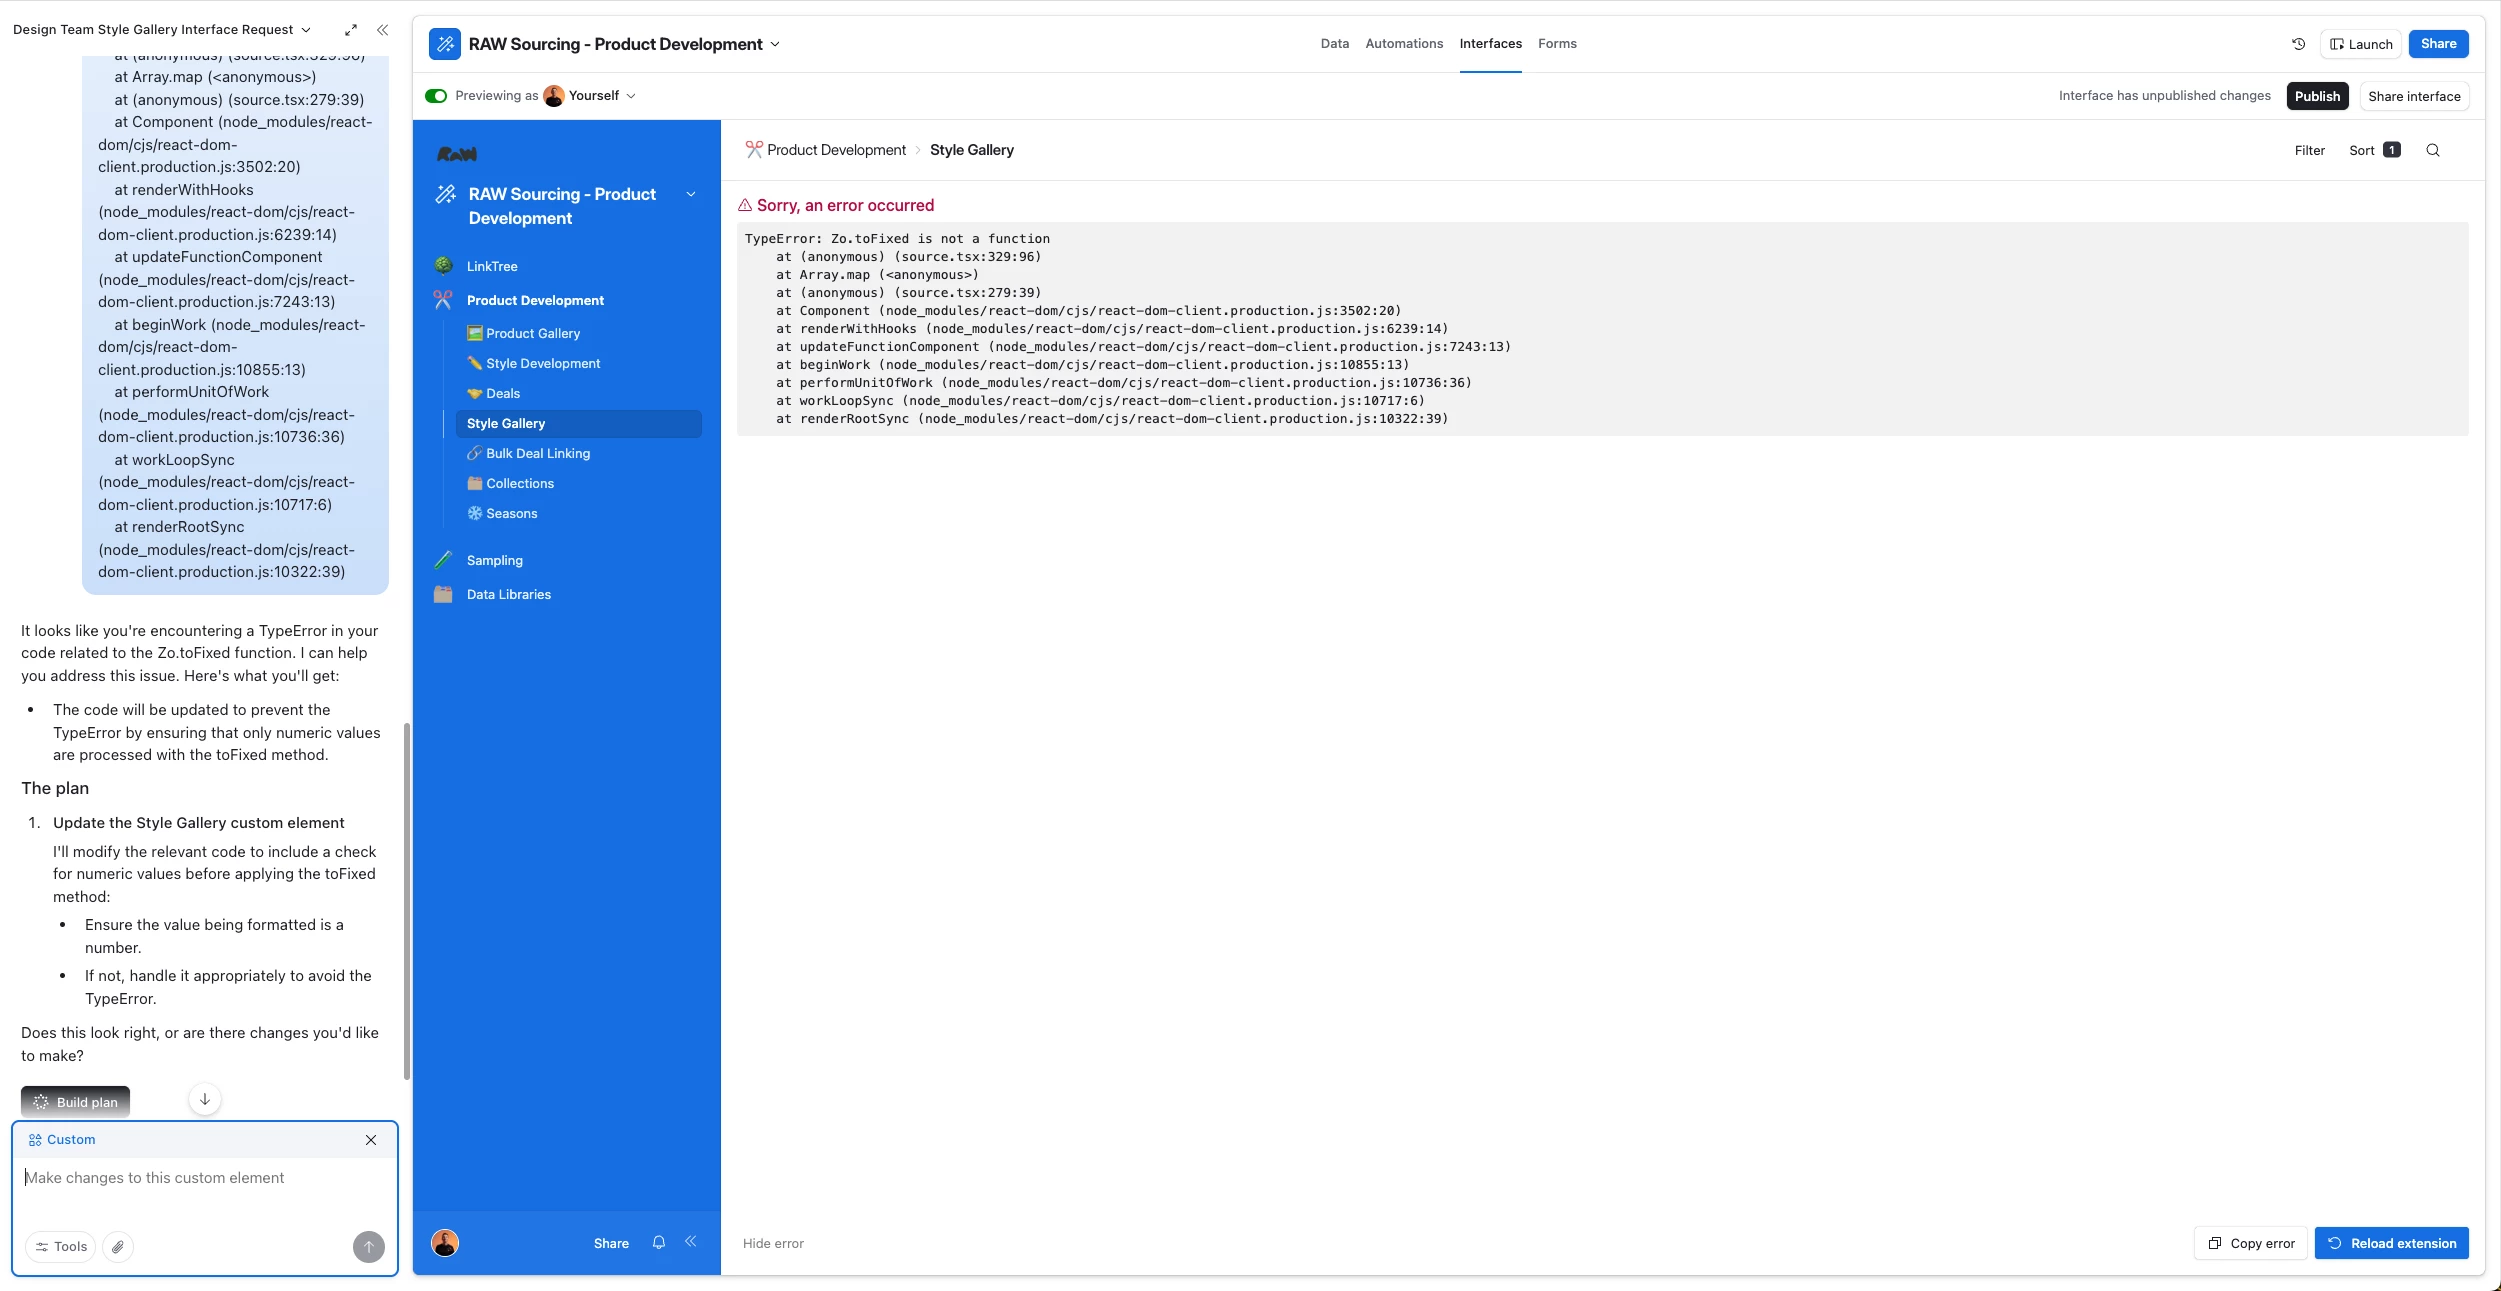Switch to the Forms tab
This screenshot has height=1291, width=2501.
click(x=1556, y=44)
